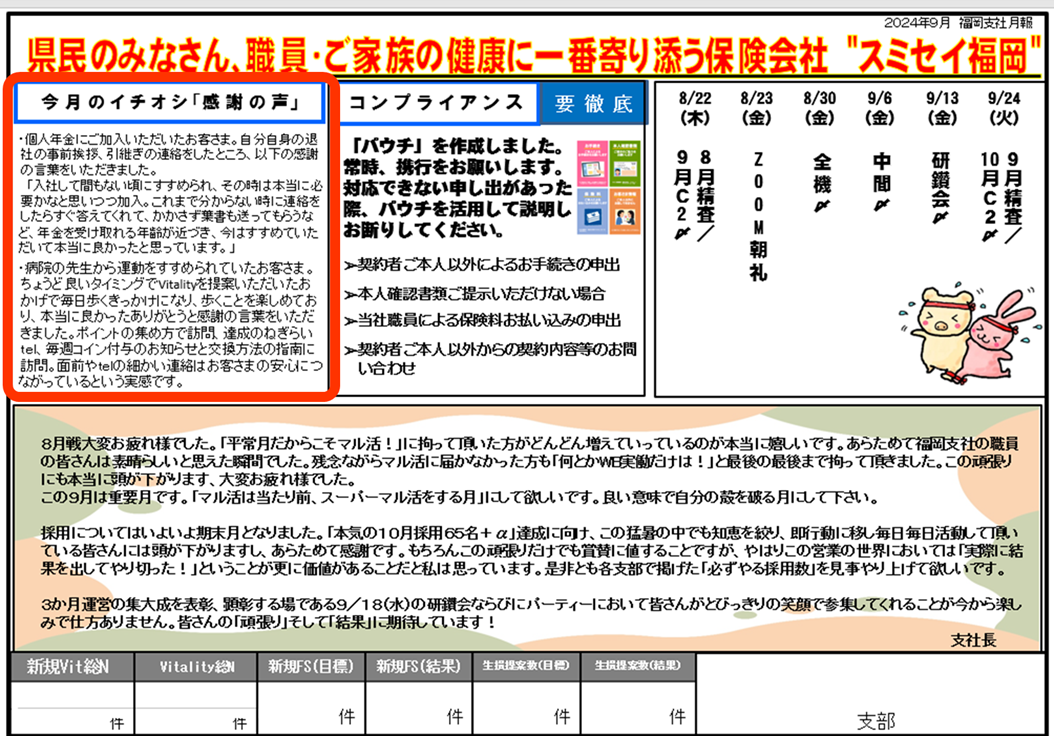Click the vertical "8月精査／9月C2〆" schedule entry
Screen dimensions: 1054x736
(x=694, y=195)
